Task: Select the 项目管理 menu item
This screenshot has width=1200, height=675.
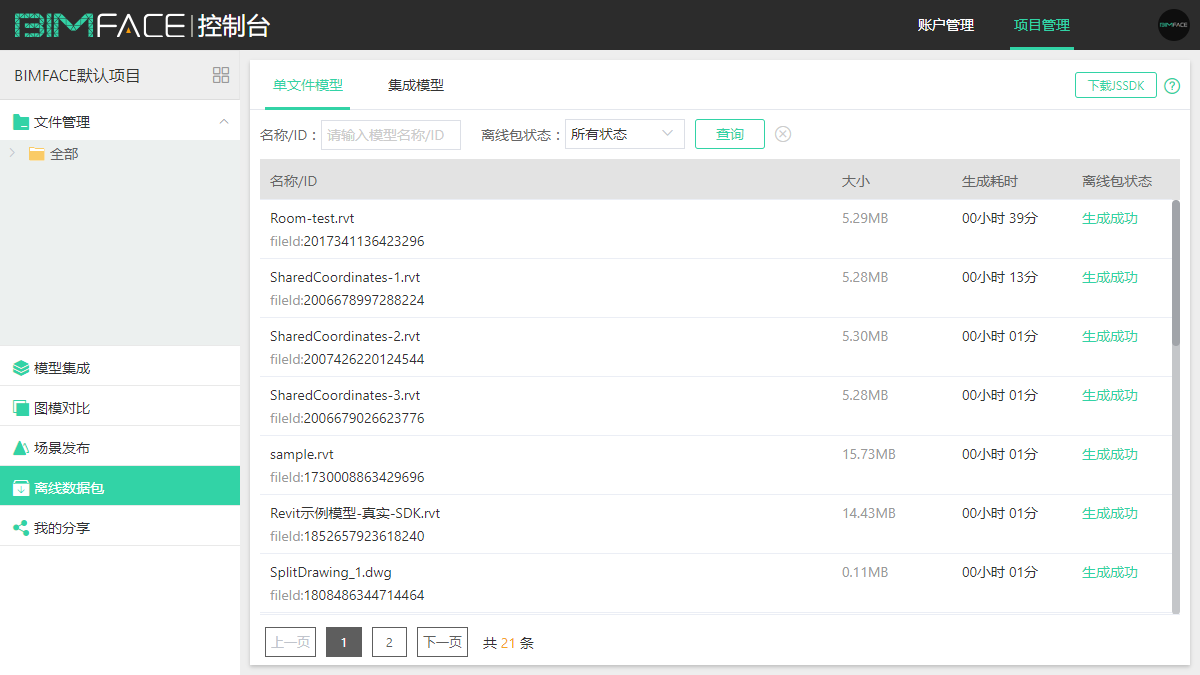Action: (1042, 25)
